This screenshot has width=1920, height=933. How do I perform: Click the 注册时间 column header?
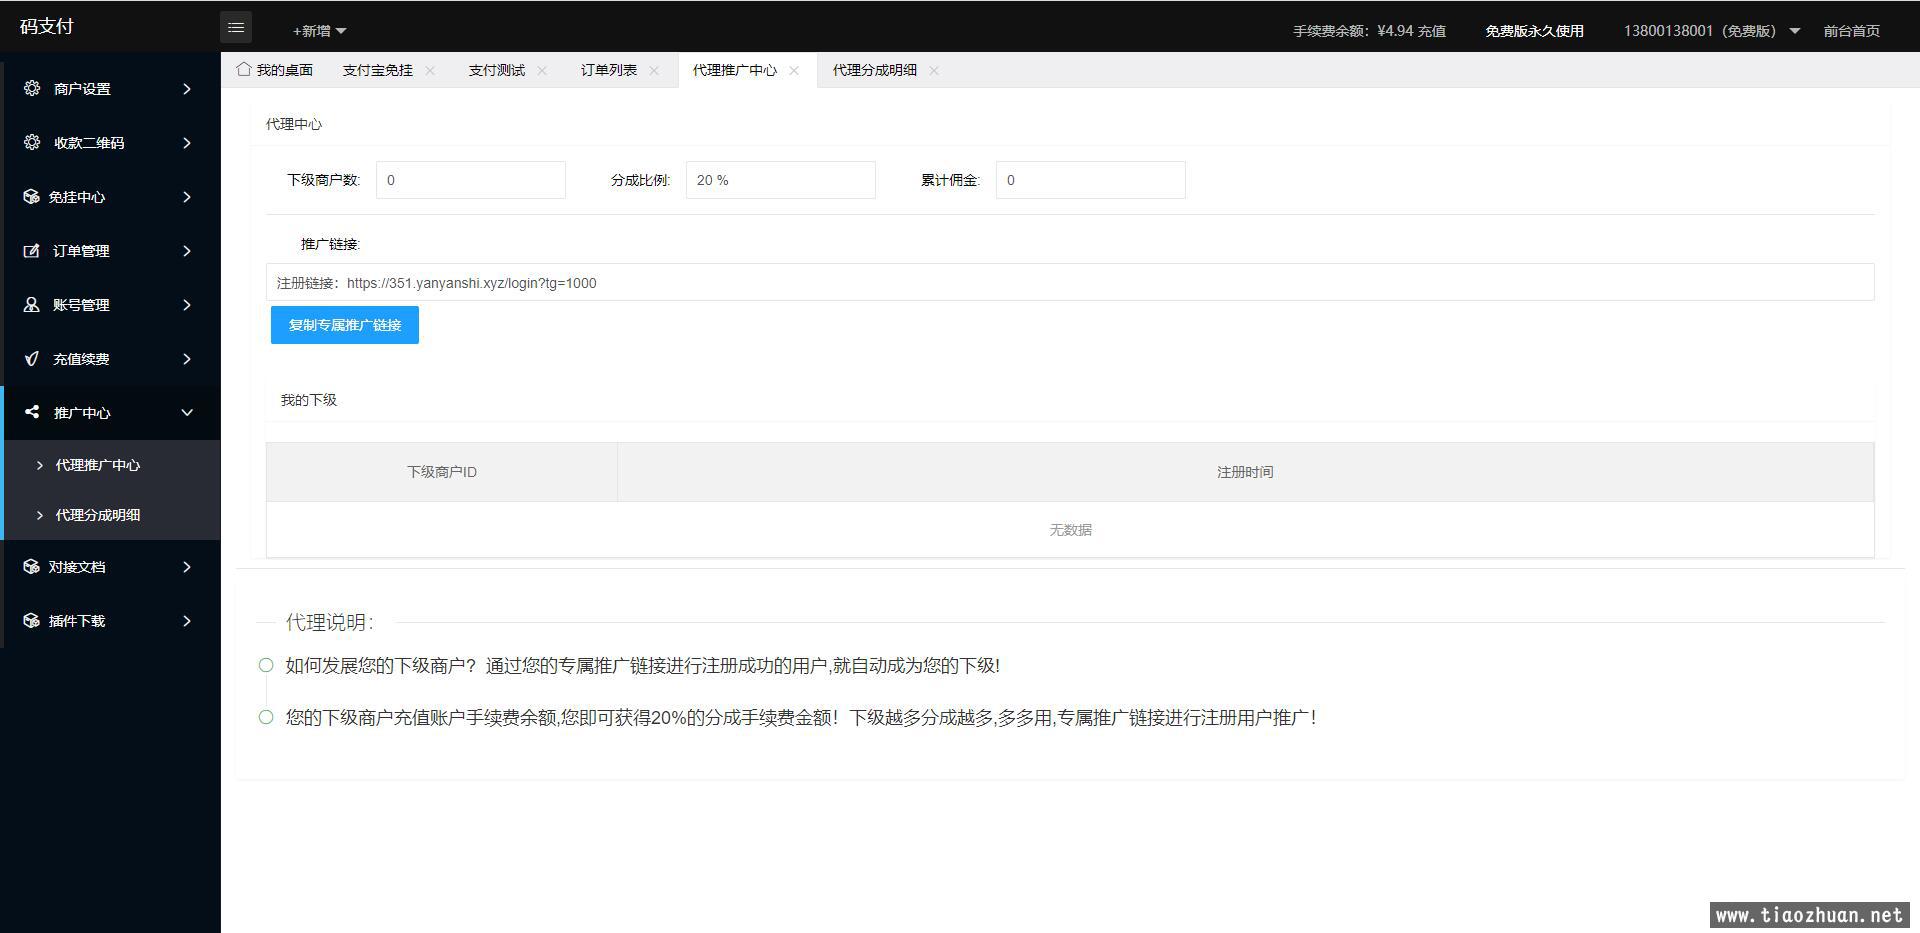click(1245, 472)
